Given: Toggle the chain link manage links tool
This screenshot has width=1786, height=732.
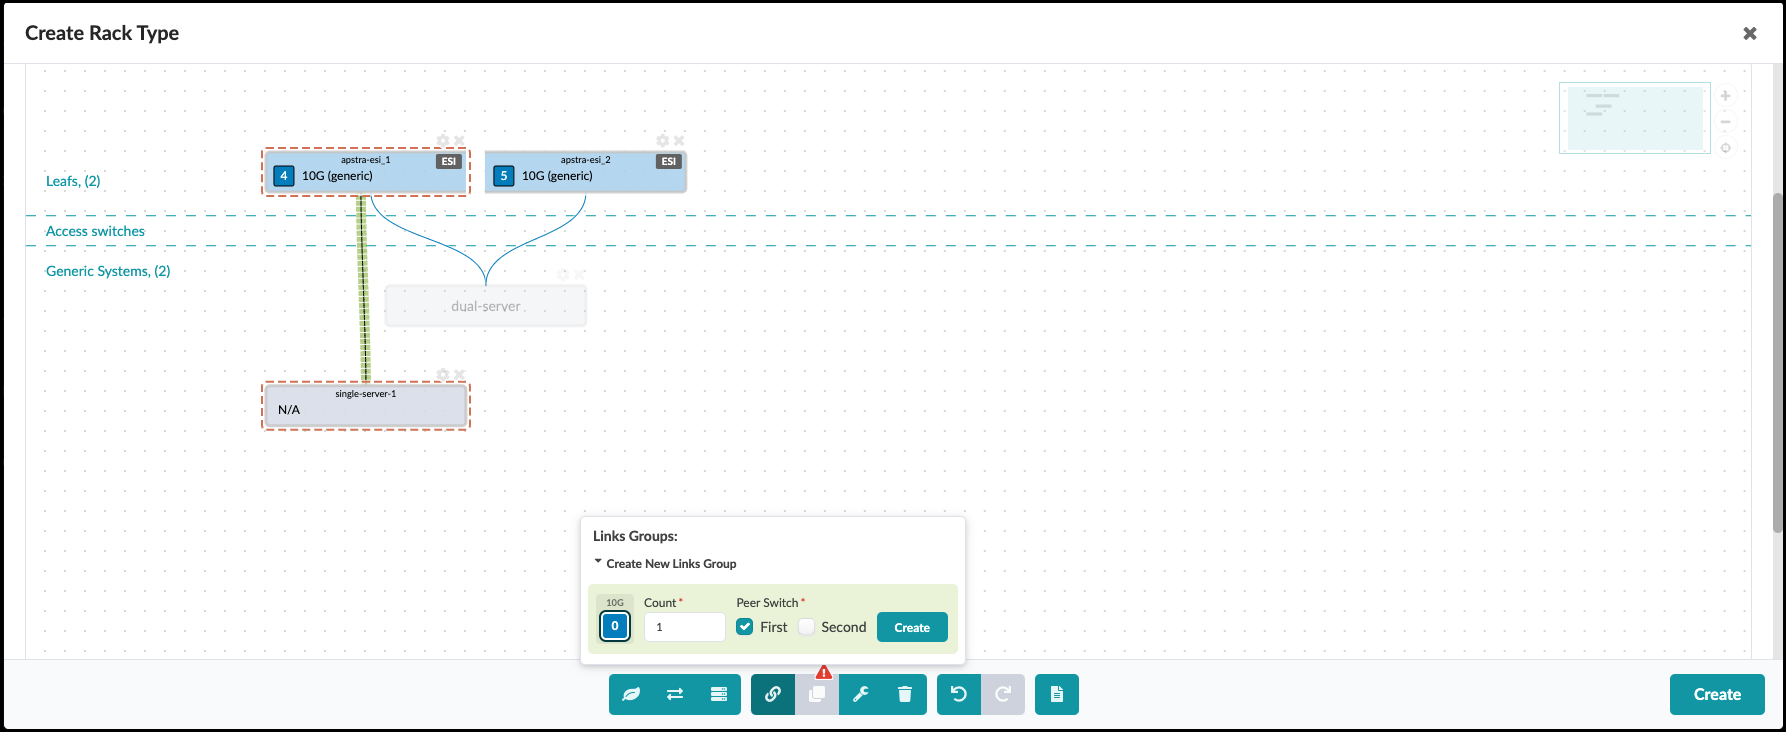Looking at the screenshot, I should pos(773,694).
